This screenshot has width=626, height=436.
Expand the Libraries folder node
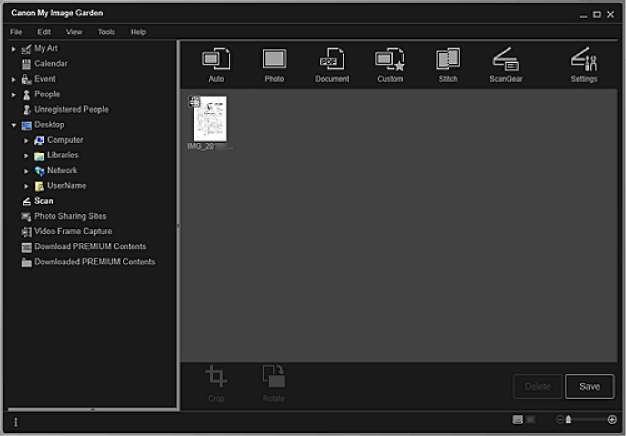tap(27, 156)
